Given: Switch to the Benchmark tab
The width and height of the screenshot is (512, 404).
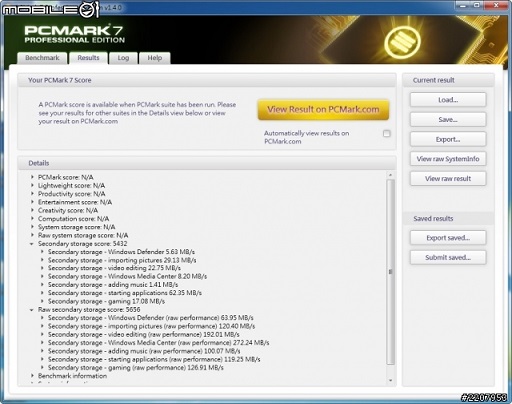Looking at the screenshot, I should pos(42,58).
